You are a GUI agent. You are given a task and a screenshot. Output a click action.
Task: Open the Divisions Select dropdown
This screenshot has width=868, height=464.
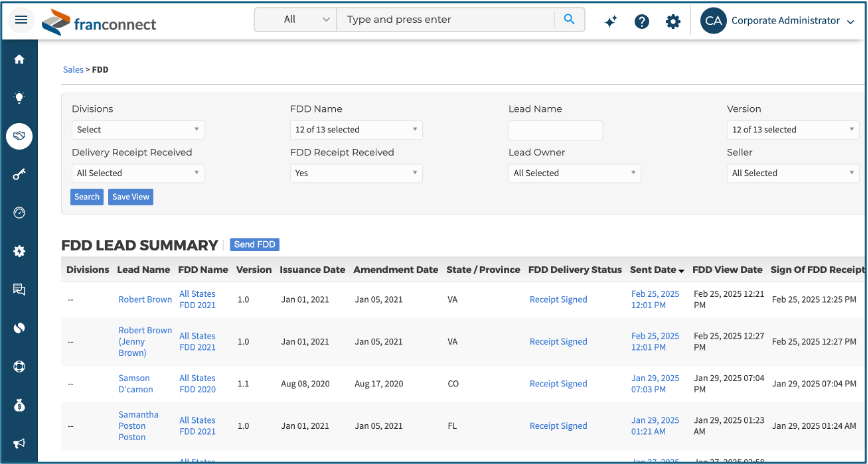(138, 130)
